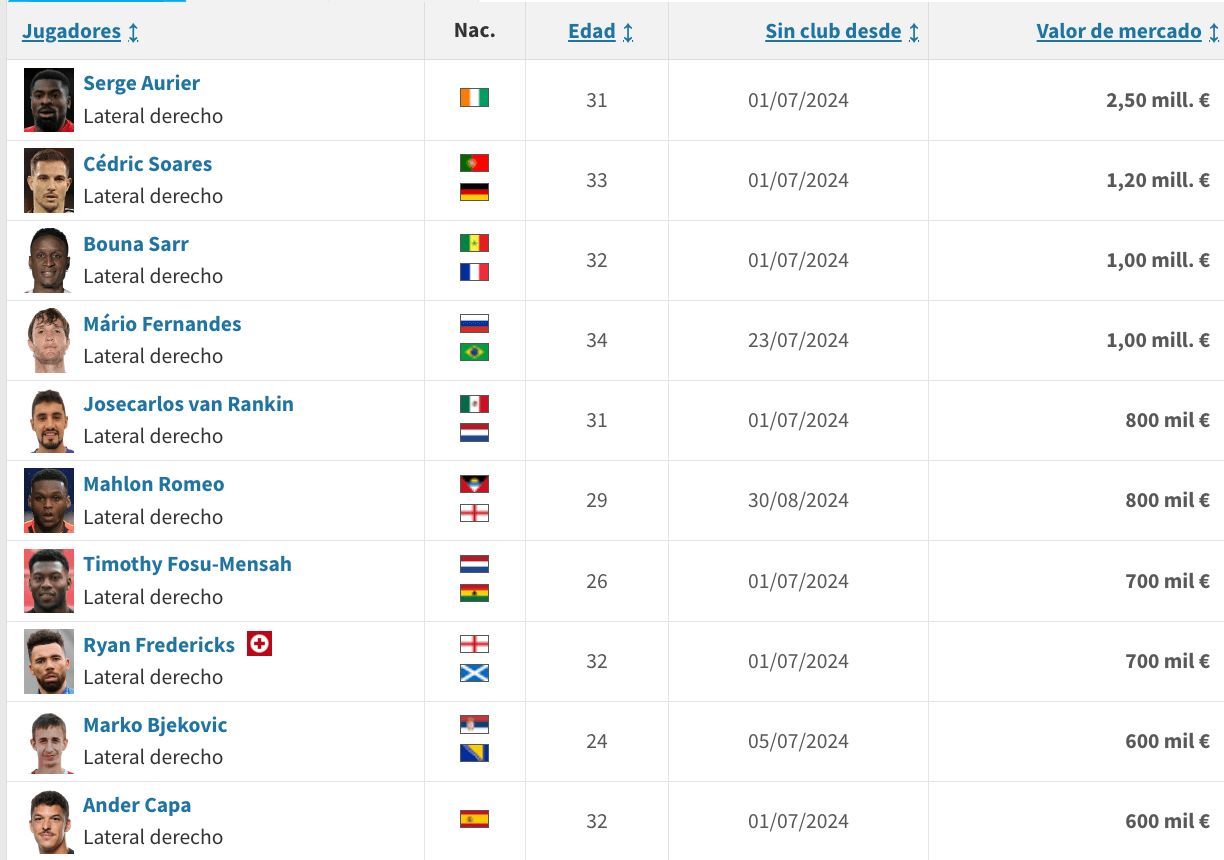This screenshot has height=860, width=1224.
Task: Click the Portugal flag for Cédric Soares
Action: (x=474, y=163)
